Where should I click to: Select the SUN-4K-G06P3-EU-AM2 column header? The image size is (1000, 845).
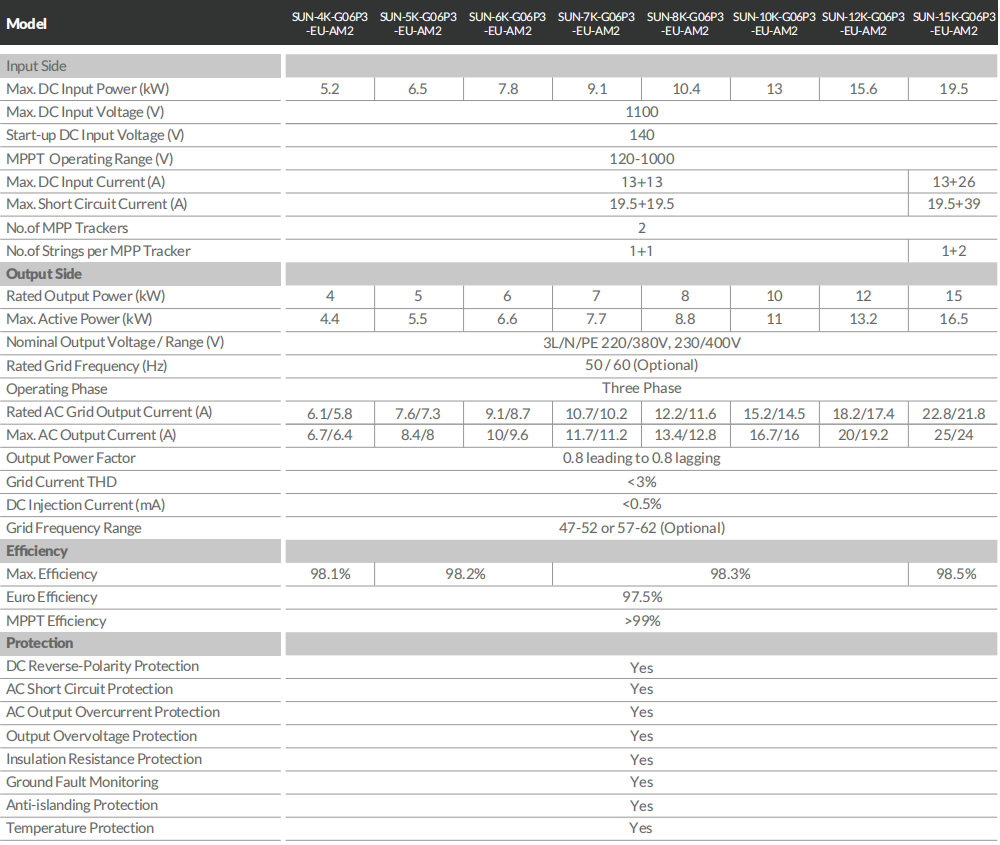[330, 24]
